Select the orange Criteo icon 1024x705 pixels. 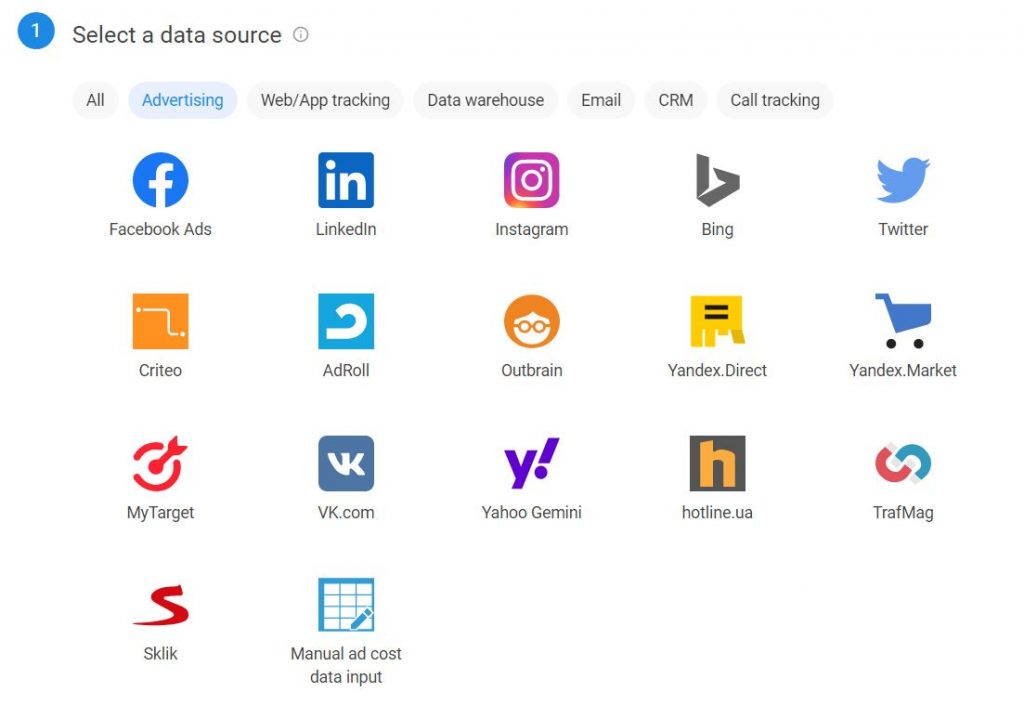tap(160, 321)
